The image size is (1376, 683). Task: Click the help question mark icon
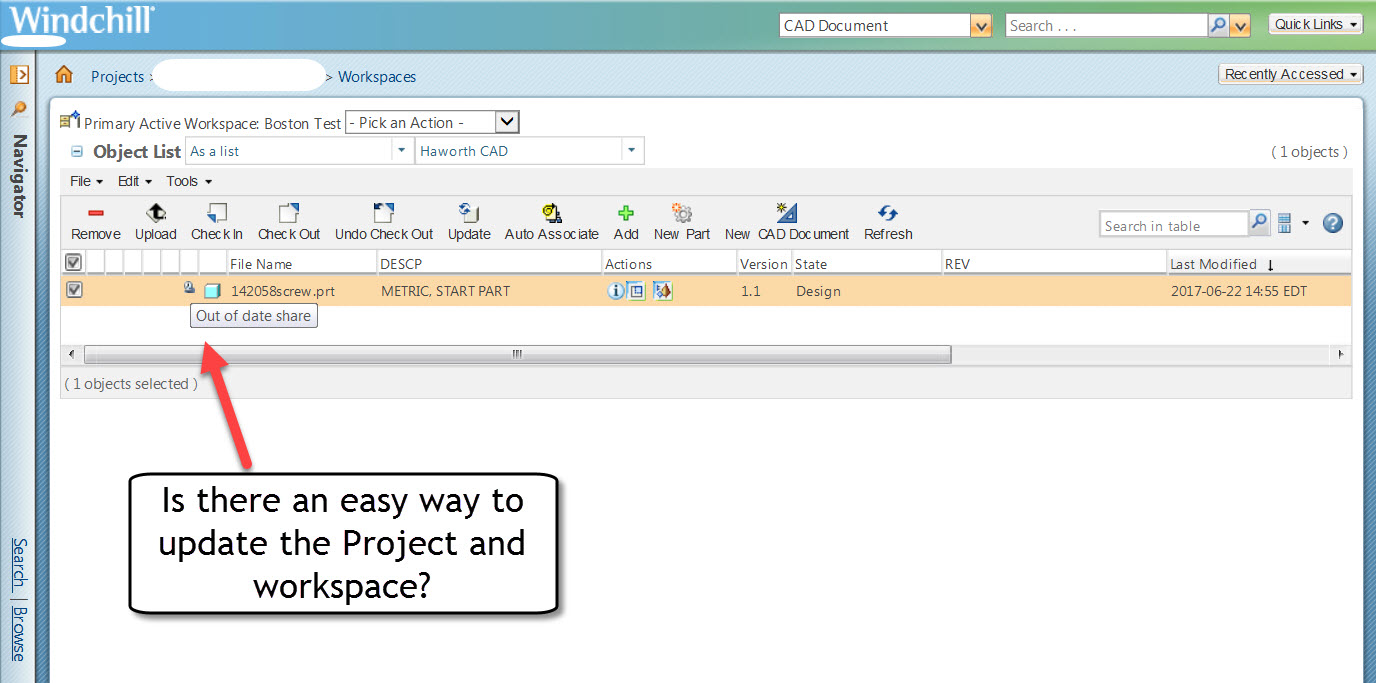[1332, 223]
